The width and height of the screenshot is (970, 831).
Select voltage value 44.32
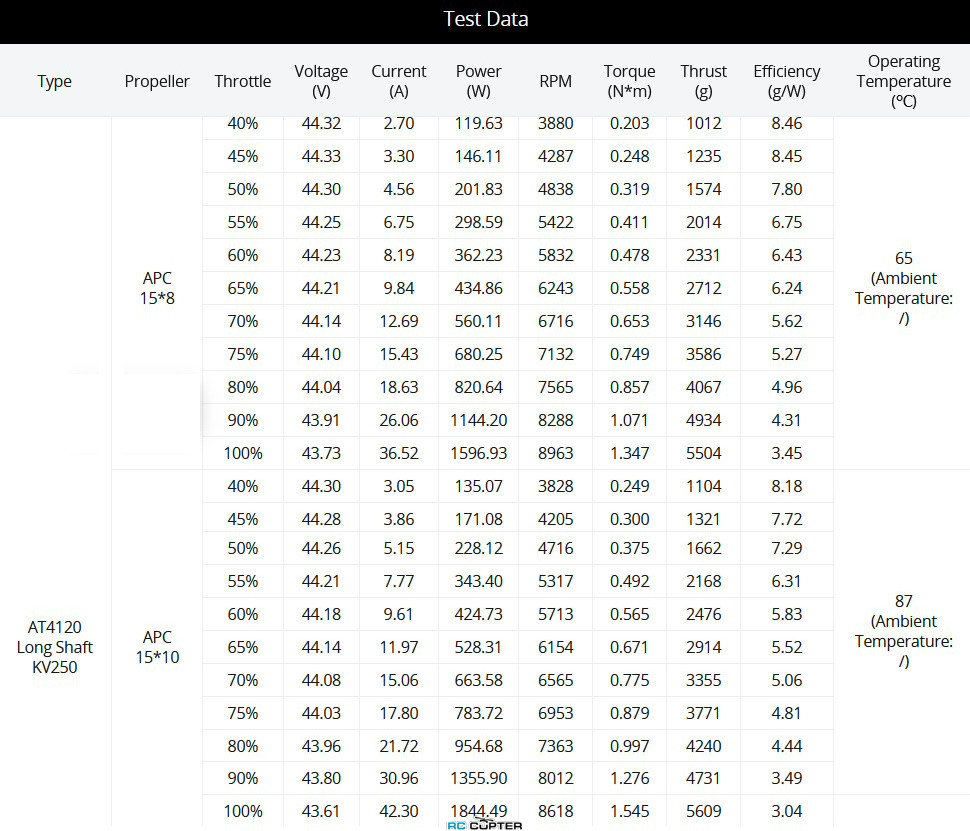click(321, 123)
